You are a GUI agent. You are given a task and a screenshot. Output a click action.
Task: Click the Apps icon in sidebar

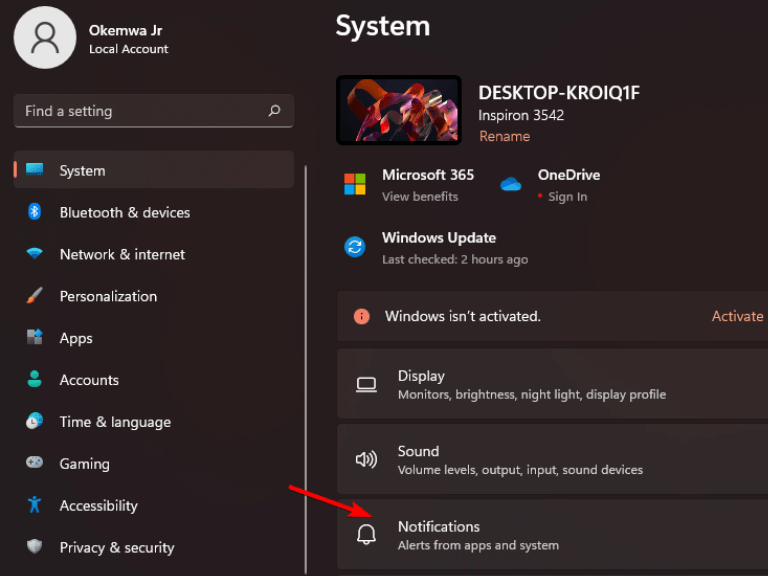(x=34, y=337)
